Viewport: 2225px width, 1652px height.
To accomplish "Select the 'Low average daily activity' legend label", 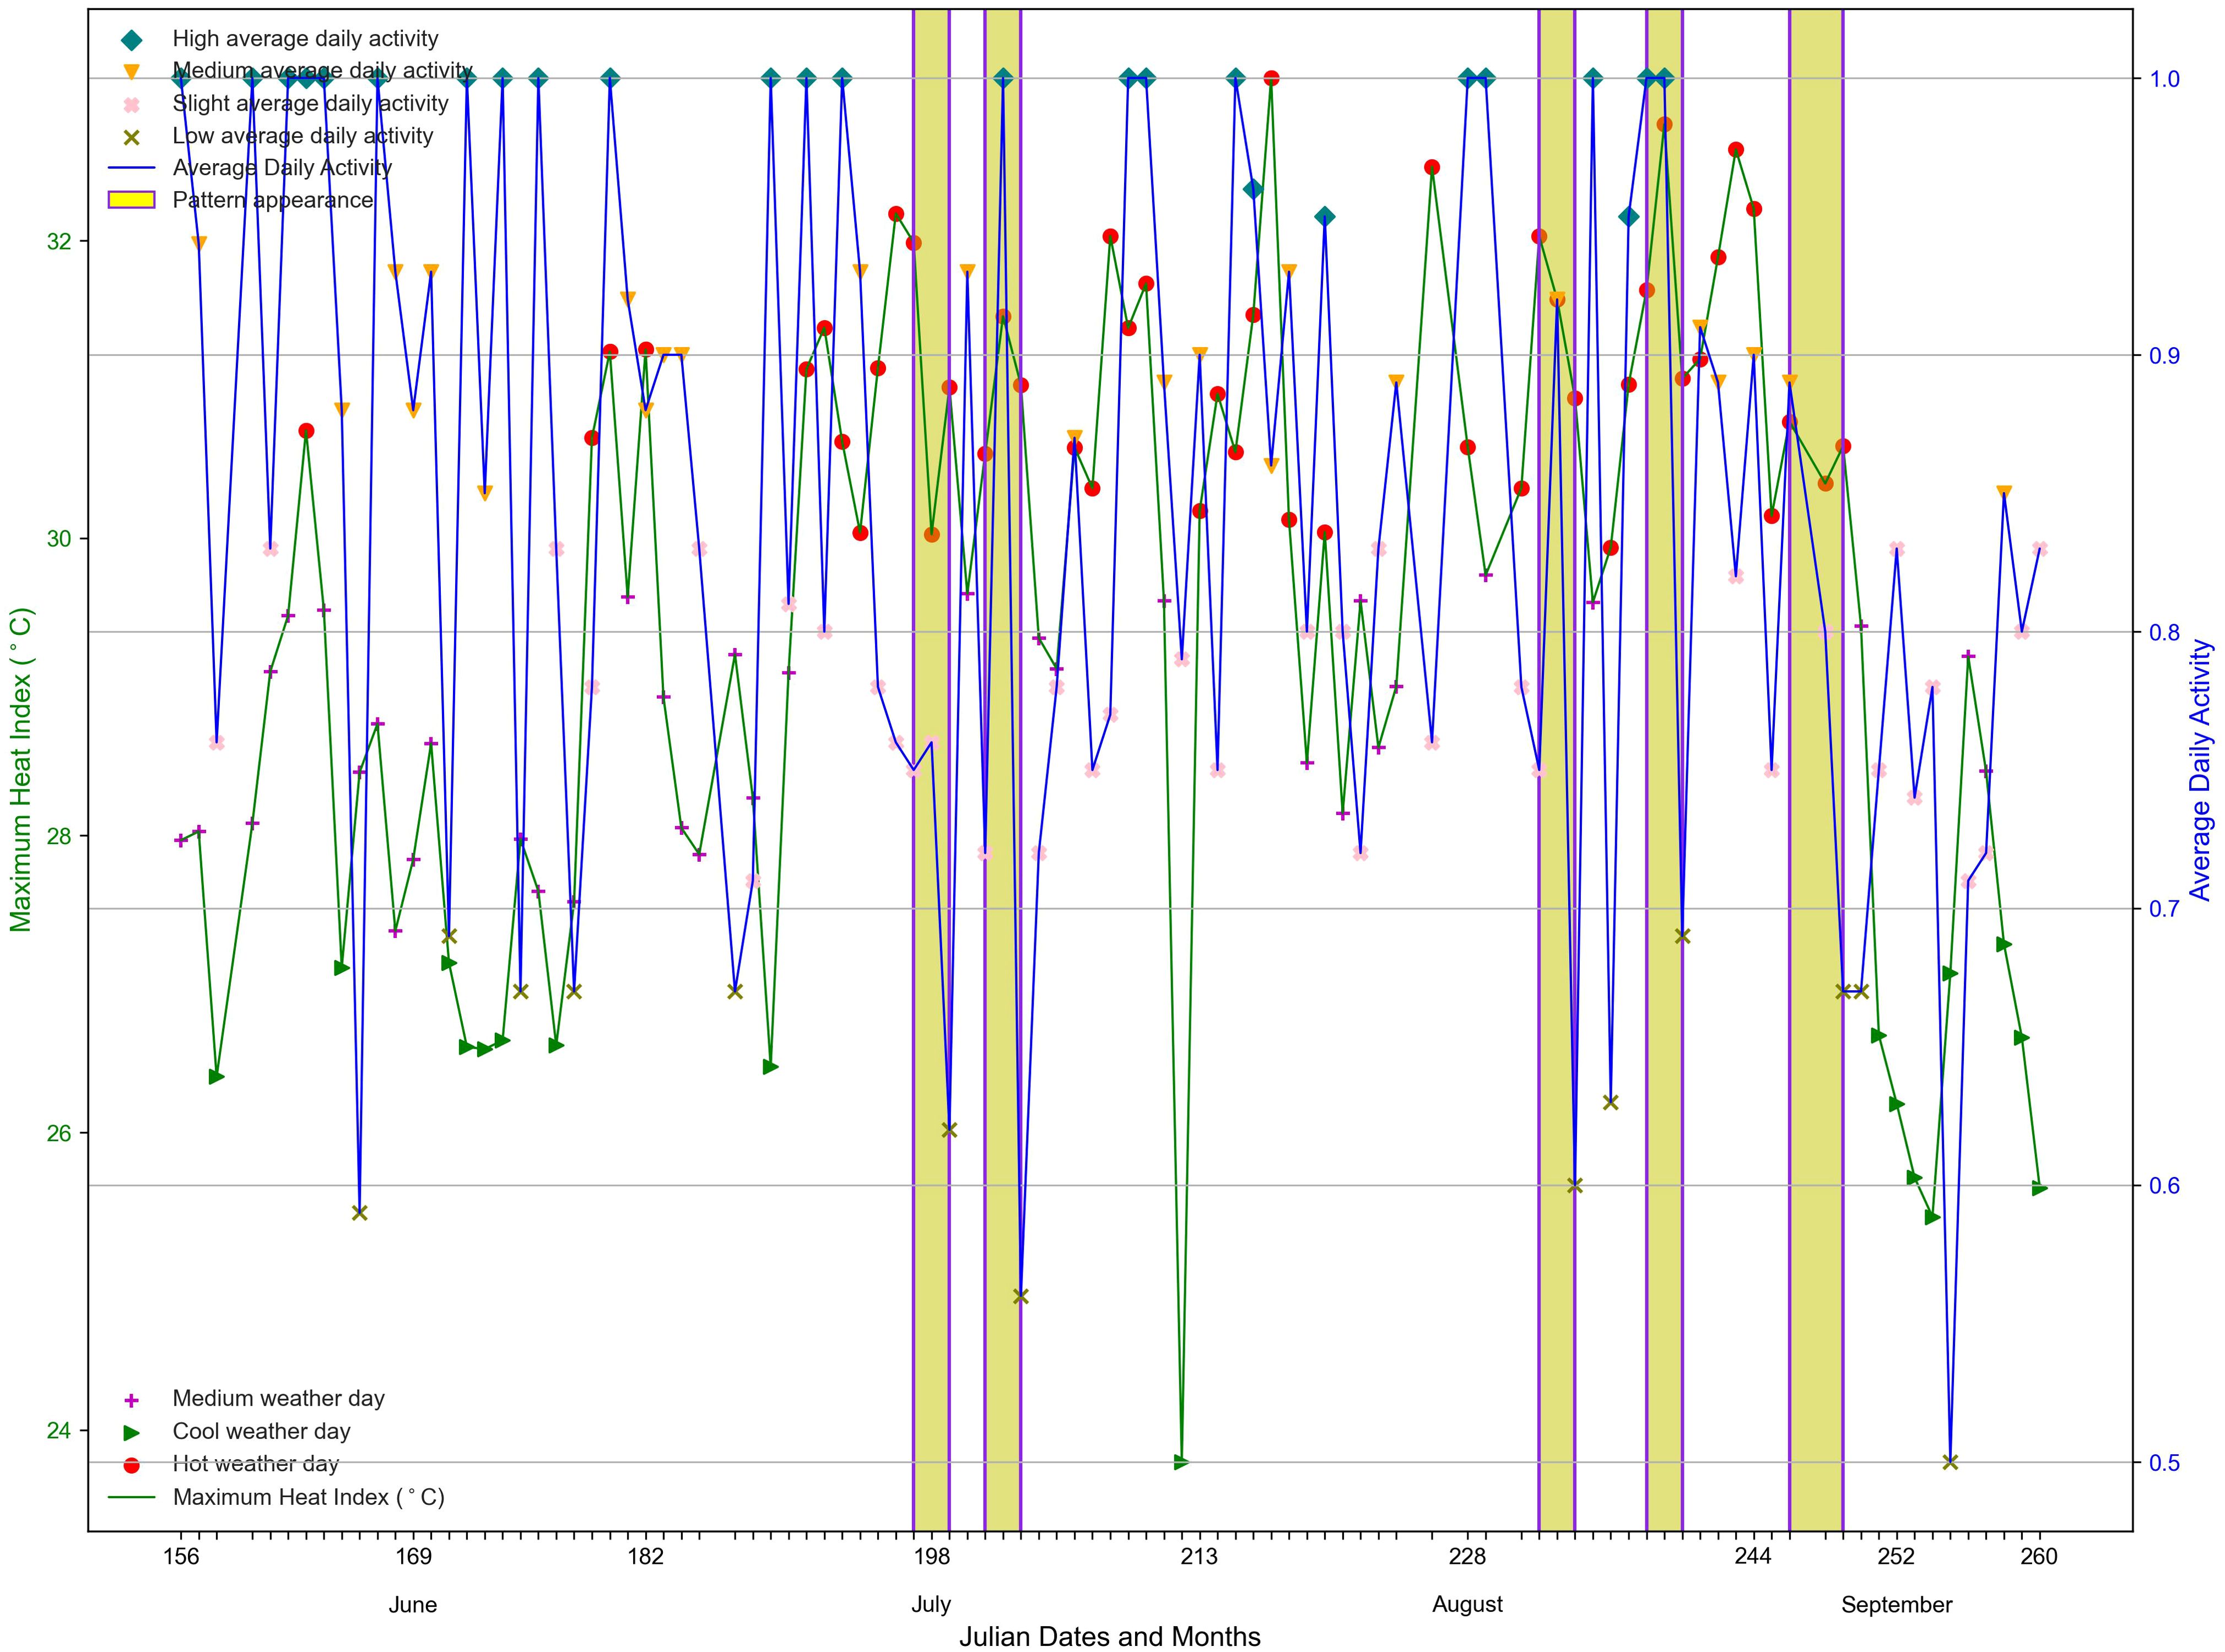I will pos(303,135).
